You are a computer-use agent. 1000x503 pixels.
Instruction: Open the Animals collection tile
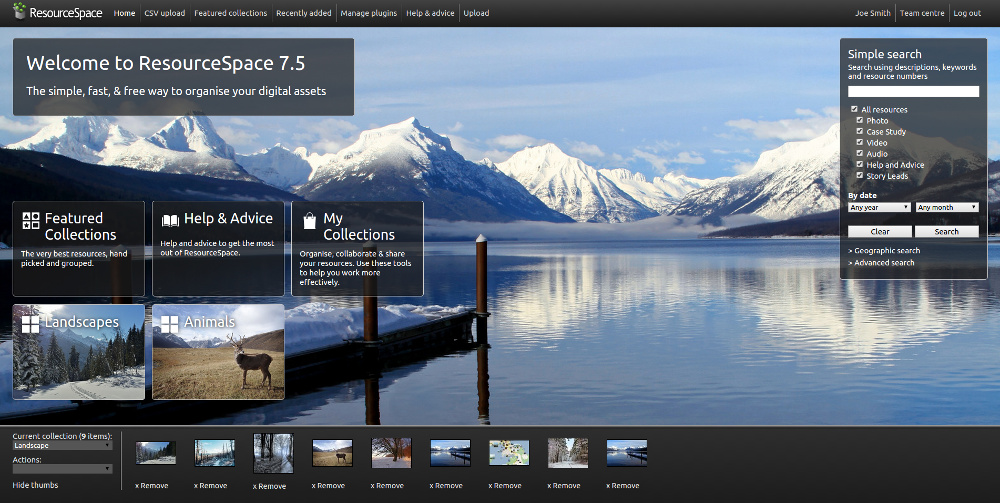(218, 352)
